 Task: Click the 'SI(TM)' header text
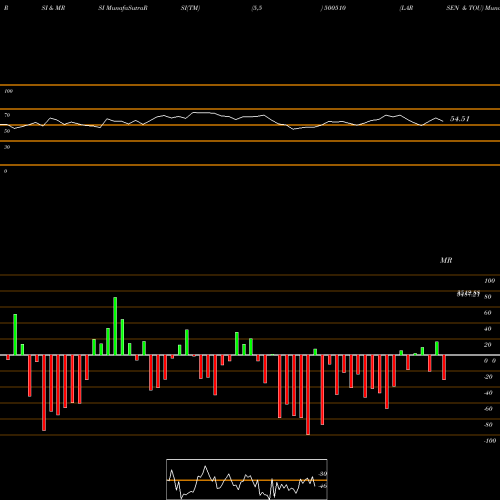190,8
